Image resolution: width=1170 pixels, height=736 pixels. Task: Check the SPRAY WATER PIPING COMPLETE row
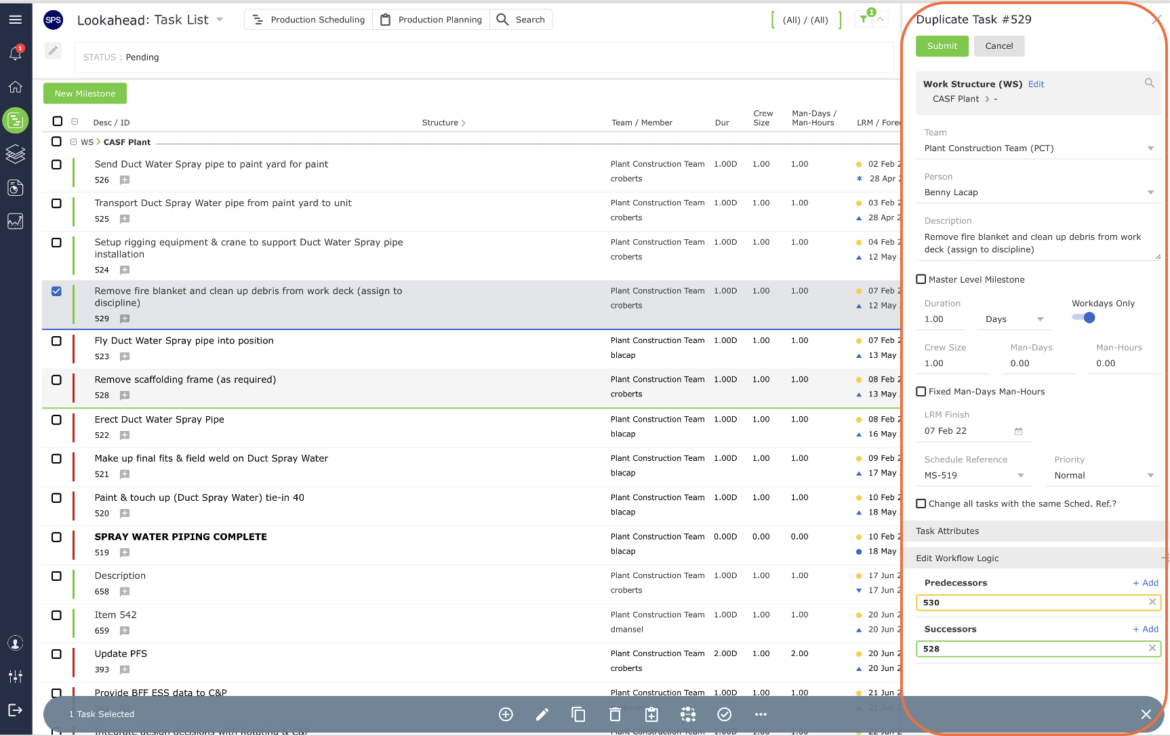(x=57, y=537)
